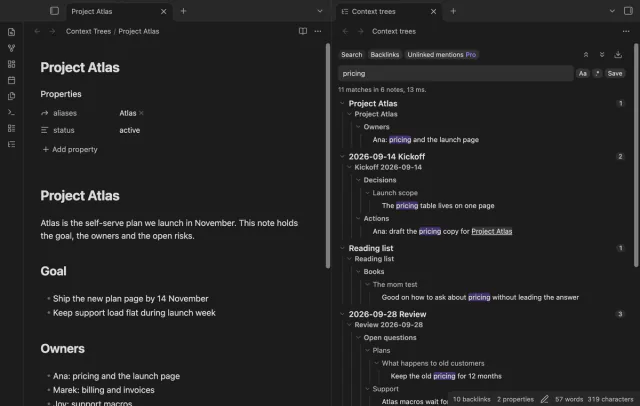Click the export download icon above search
The width and height of the screenshot is (640, 406).
pos(618,55)
